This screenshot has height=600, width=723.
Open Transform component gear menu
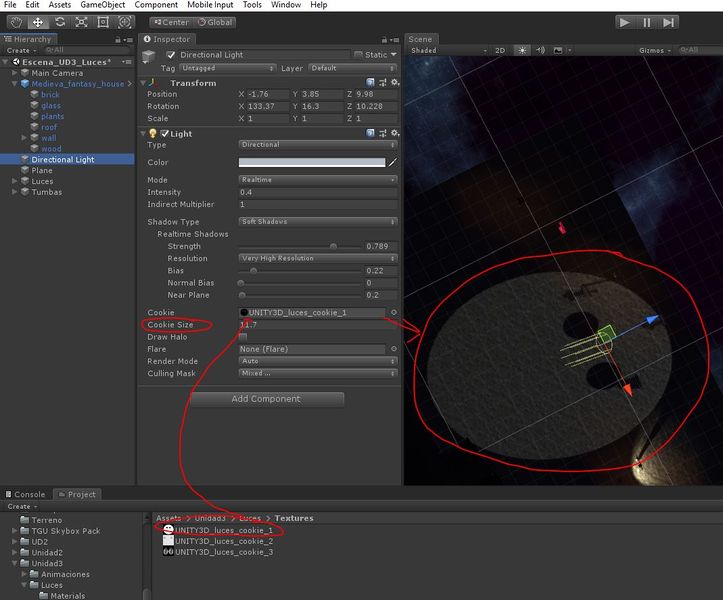(395, 82)
